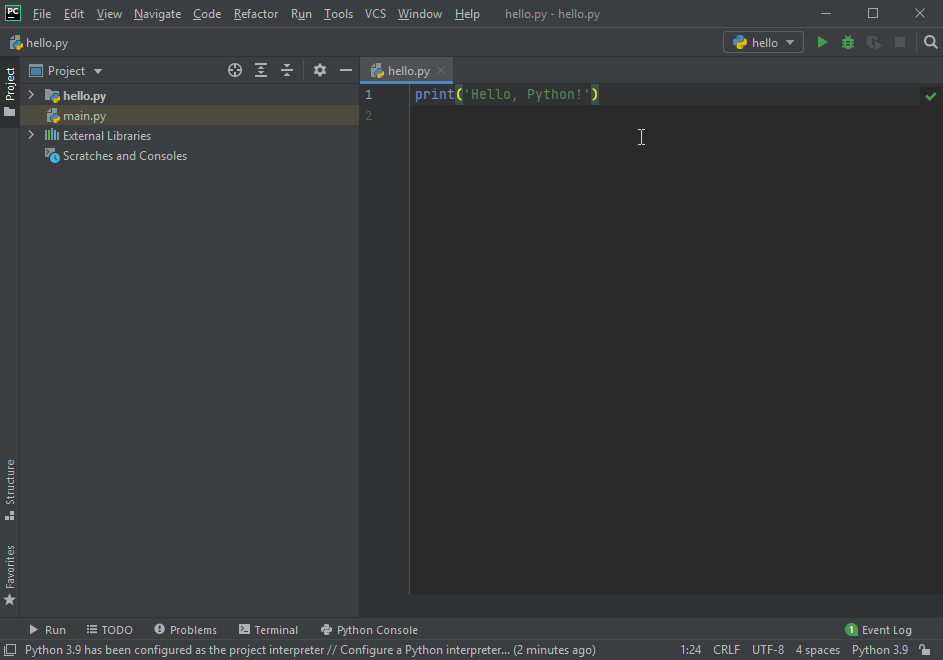
Task: Hide the Project panel with minus icon
Action: click(346, 70)
